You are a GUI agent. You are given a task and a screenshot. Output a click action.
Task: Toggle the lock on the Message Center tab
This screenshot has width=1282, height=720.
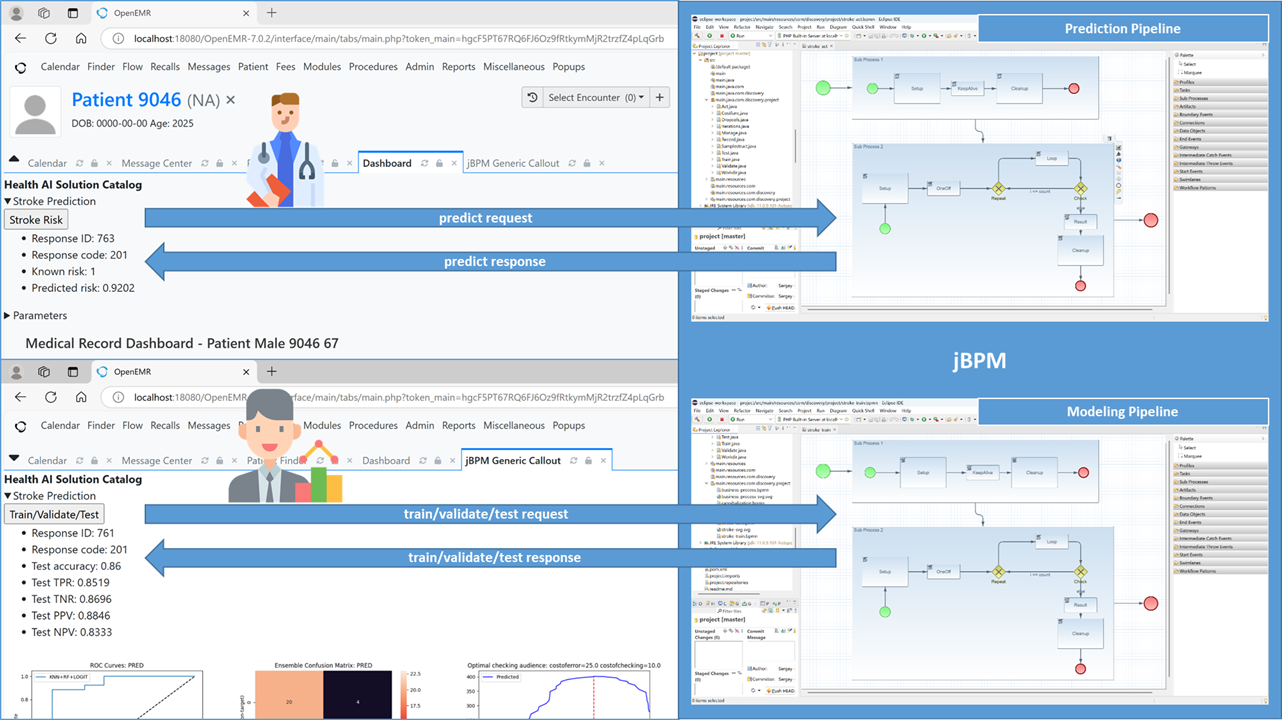pyautogui.click(x=220, y=163)
